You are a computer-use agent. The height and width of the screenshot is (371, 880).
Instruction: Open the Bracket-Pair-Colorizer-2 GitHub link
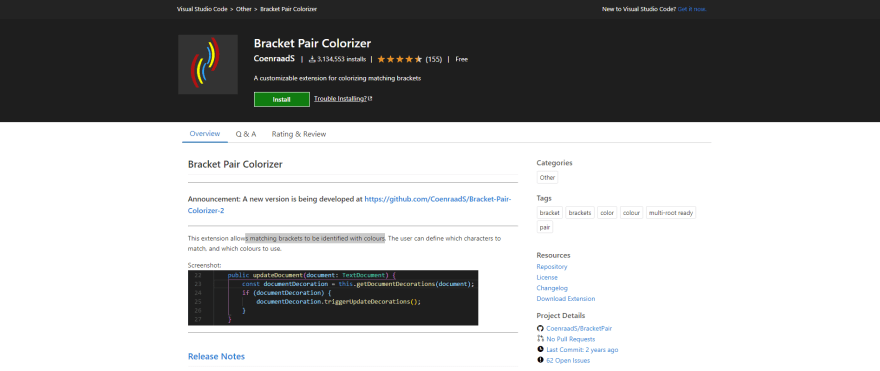[349, 205]
